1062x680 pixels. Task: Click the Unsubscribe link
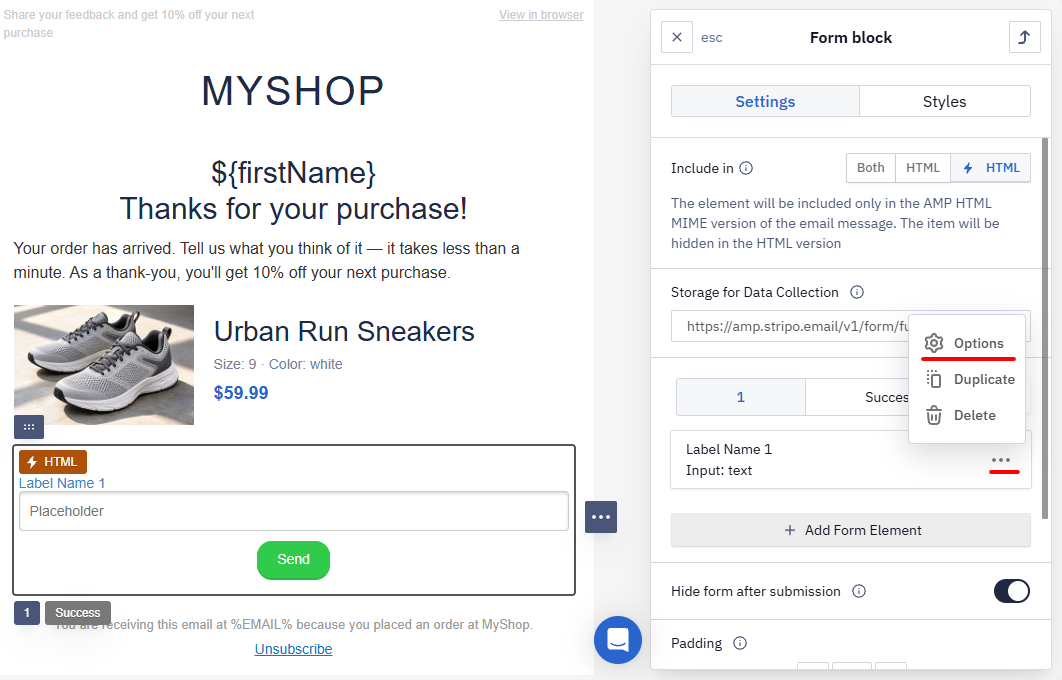293,649
